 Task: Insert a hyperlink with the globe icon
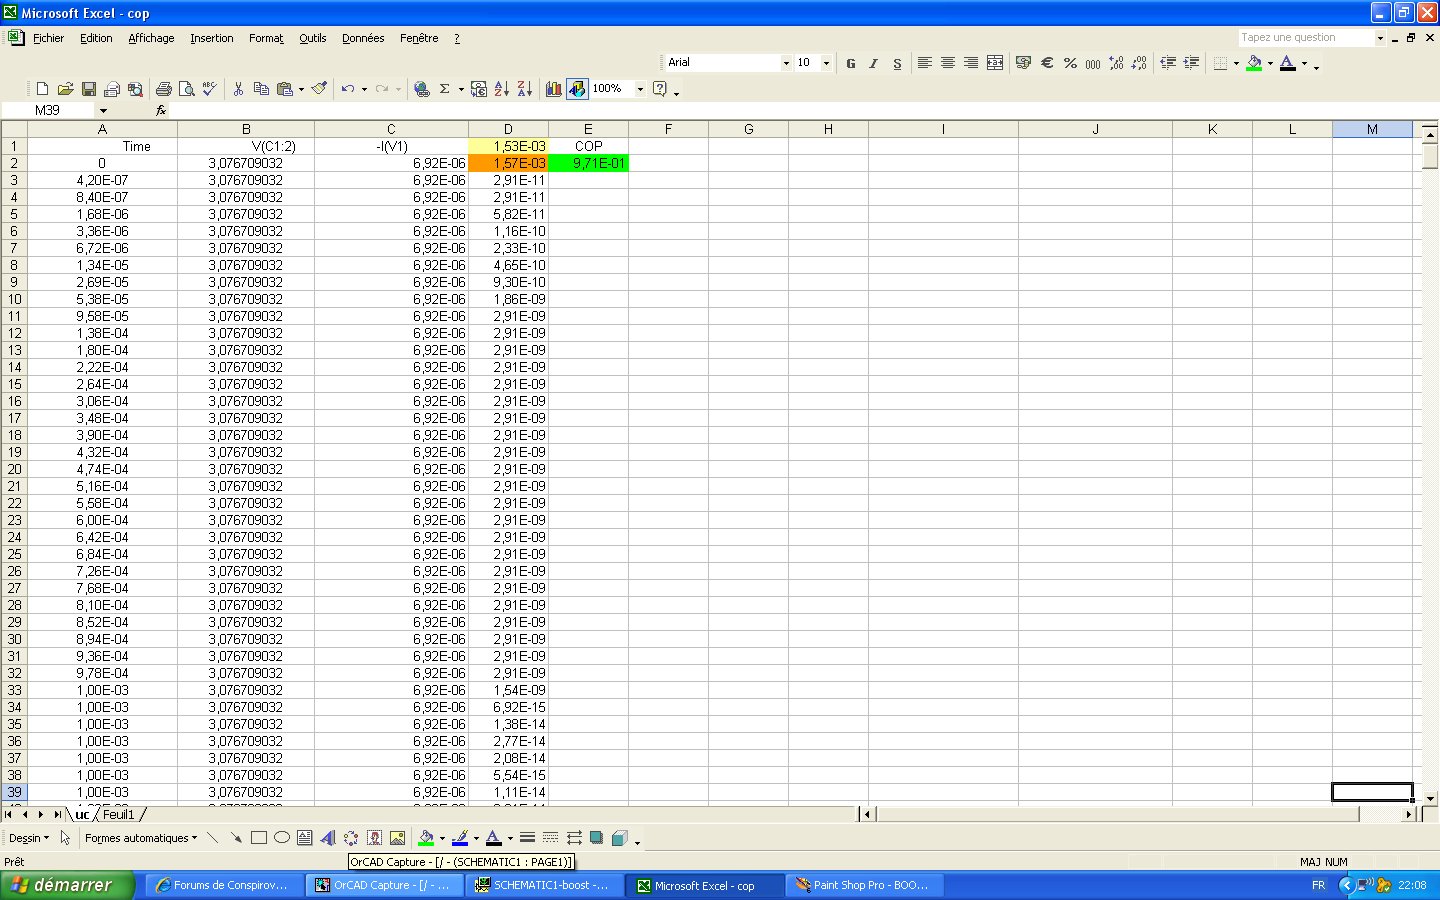click(421, 89)
